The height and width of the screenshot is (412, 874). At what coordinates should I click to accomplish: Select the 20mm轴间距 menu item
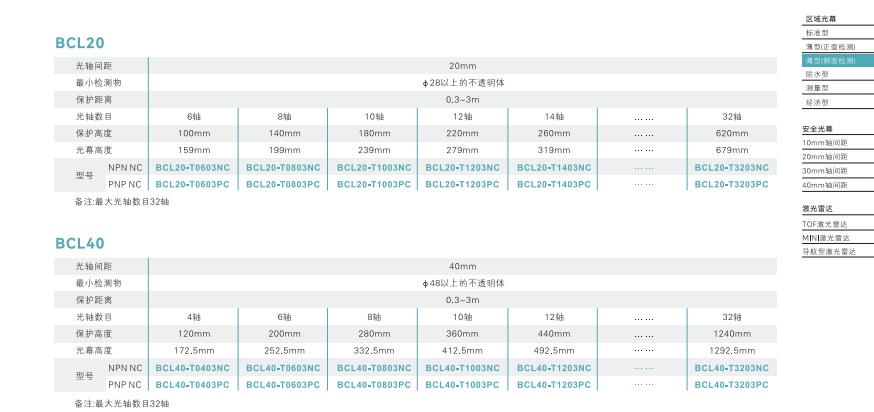click(826, 157)
